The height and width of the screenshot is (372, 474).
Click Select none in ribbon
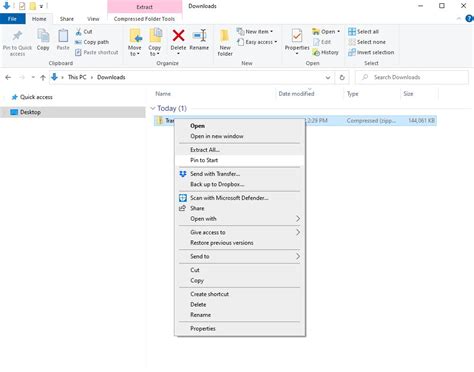[367, 42]
